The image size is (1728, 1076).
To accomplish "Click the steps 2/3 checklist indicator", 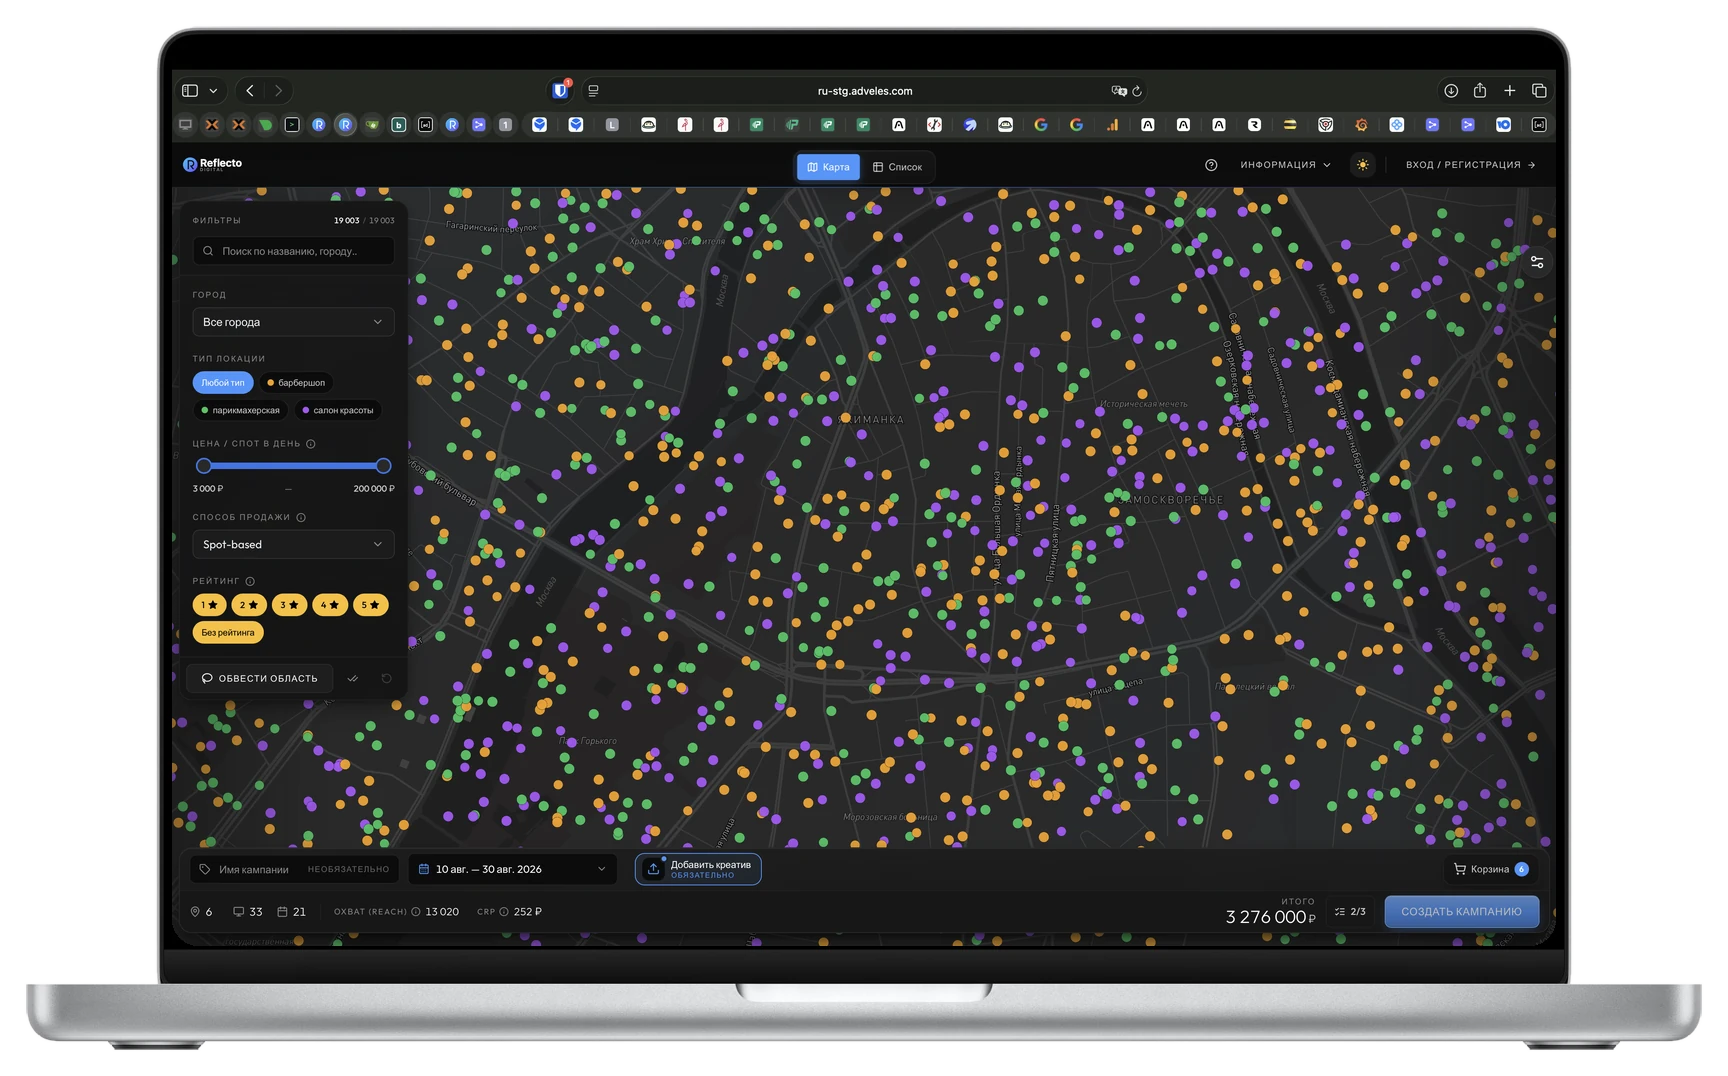I will (x=1350, y=912).
